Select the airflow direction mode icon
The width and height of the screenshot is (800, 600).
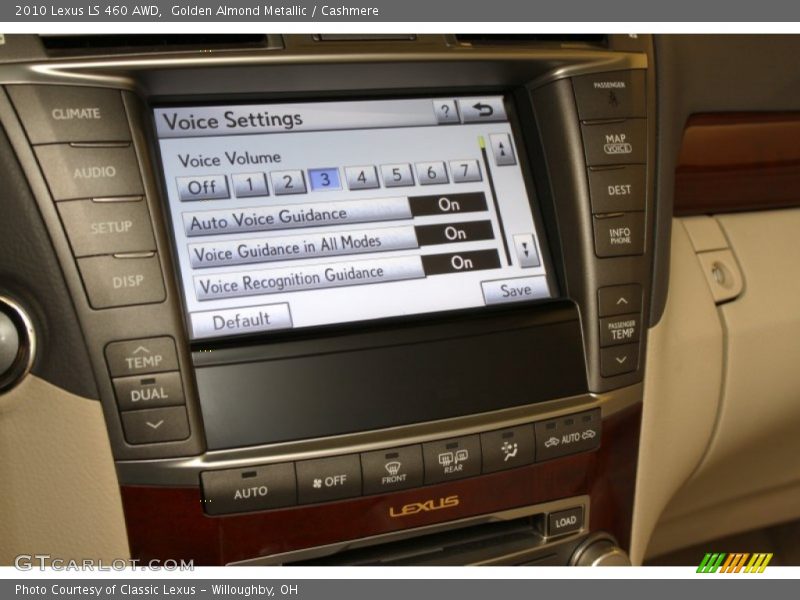click(508, 452)
